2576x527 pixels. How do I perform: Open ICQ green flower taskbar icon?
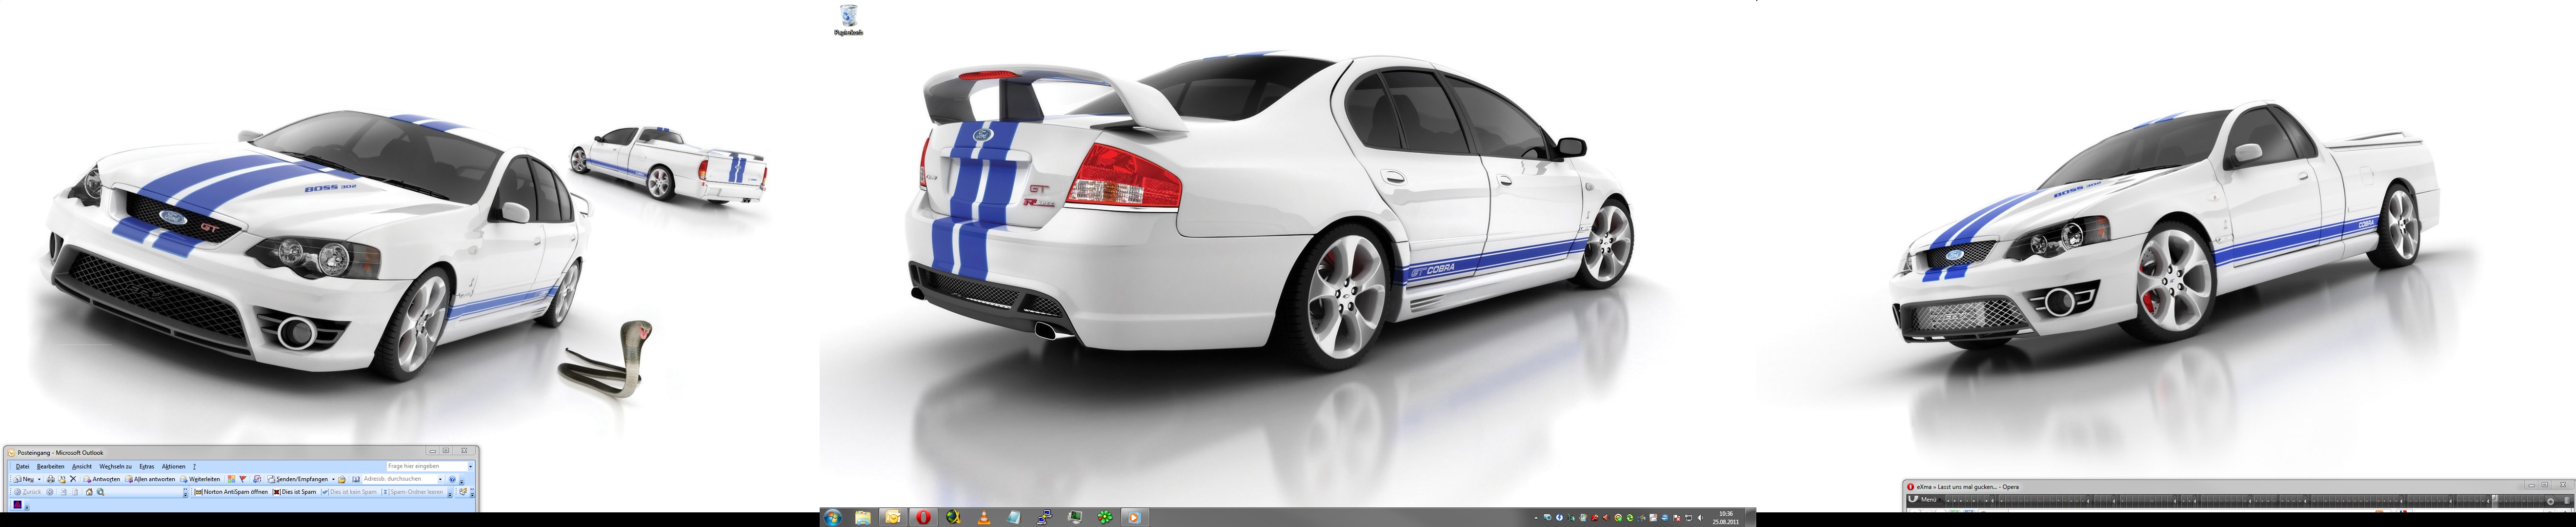coord(1105,518)
